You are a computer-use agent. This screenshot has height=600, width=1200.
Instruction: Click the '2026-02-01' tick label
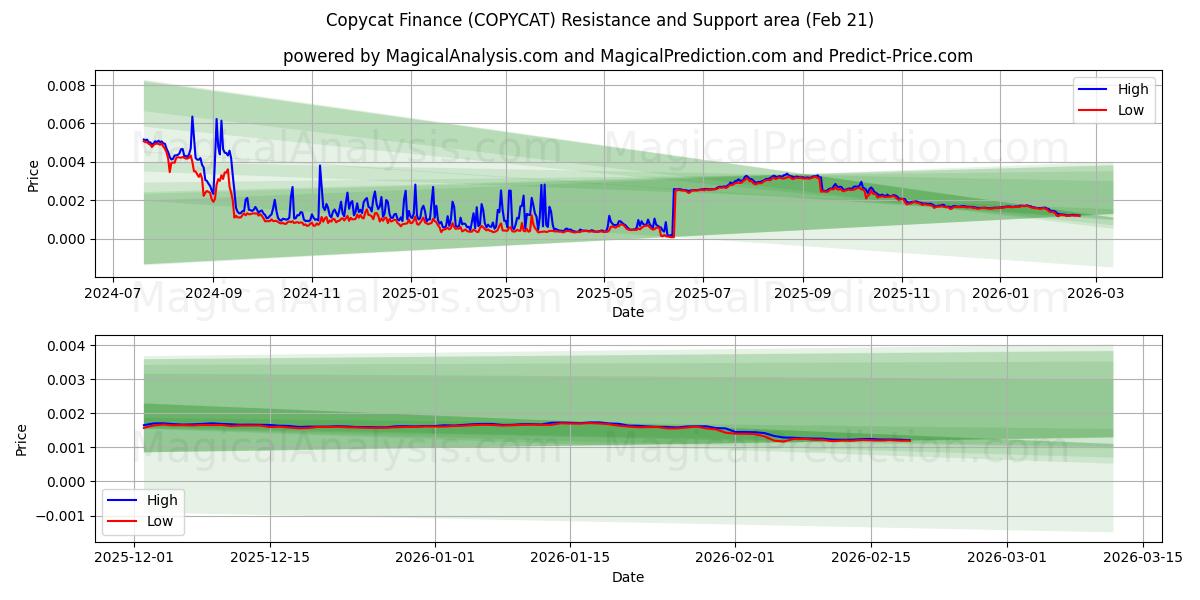pyautogui.click(x=735, y=559)
